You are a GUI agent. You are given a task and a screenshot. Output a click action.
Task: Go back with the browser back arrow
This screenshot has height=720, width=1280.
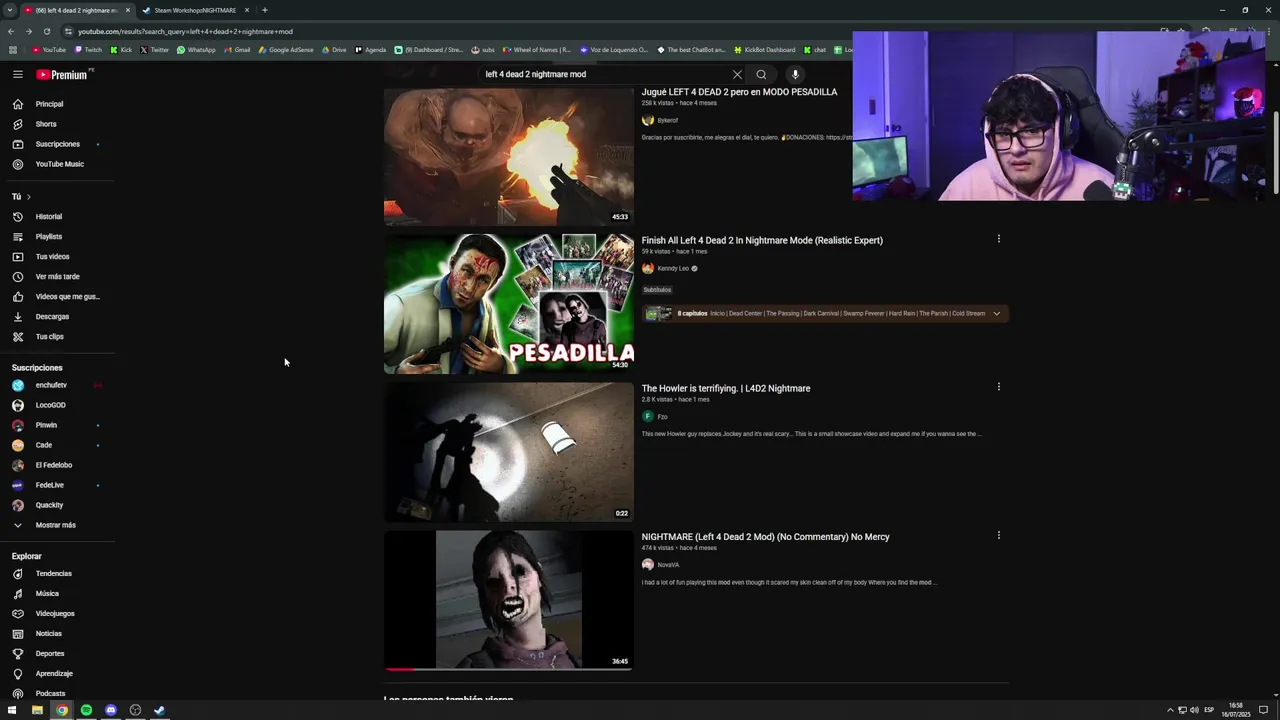pyautogui.click(x=11, y=31)
